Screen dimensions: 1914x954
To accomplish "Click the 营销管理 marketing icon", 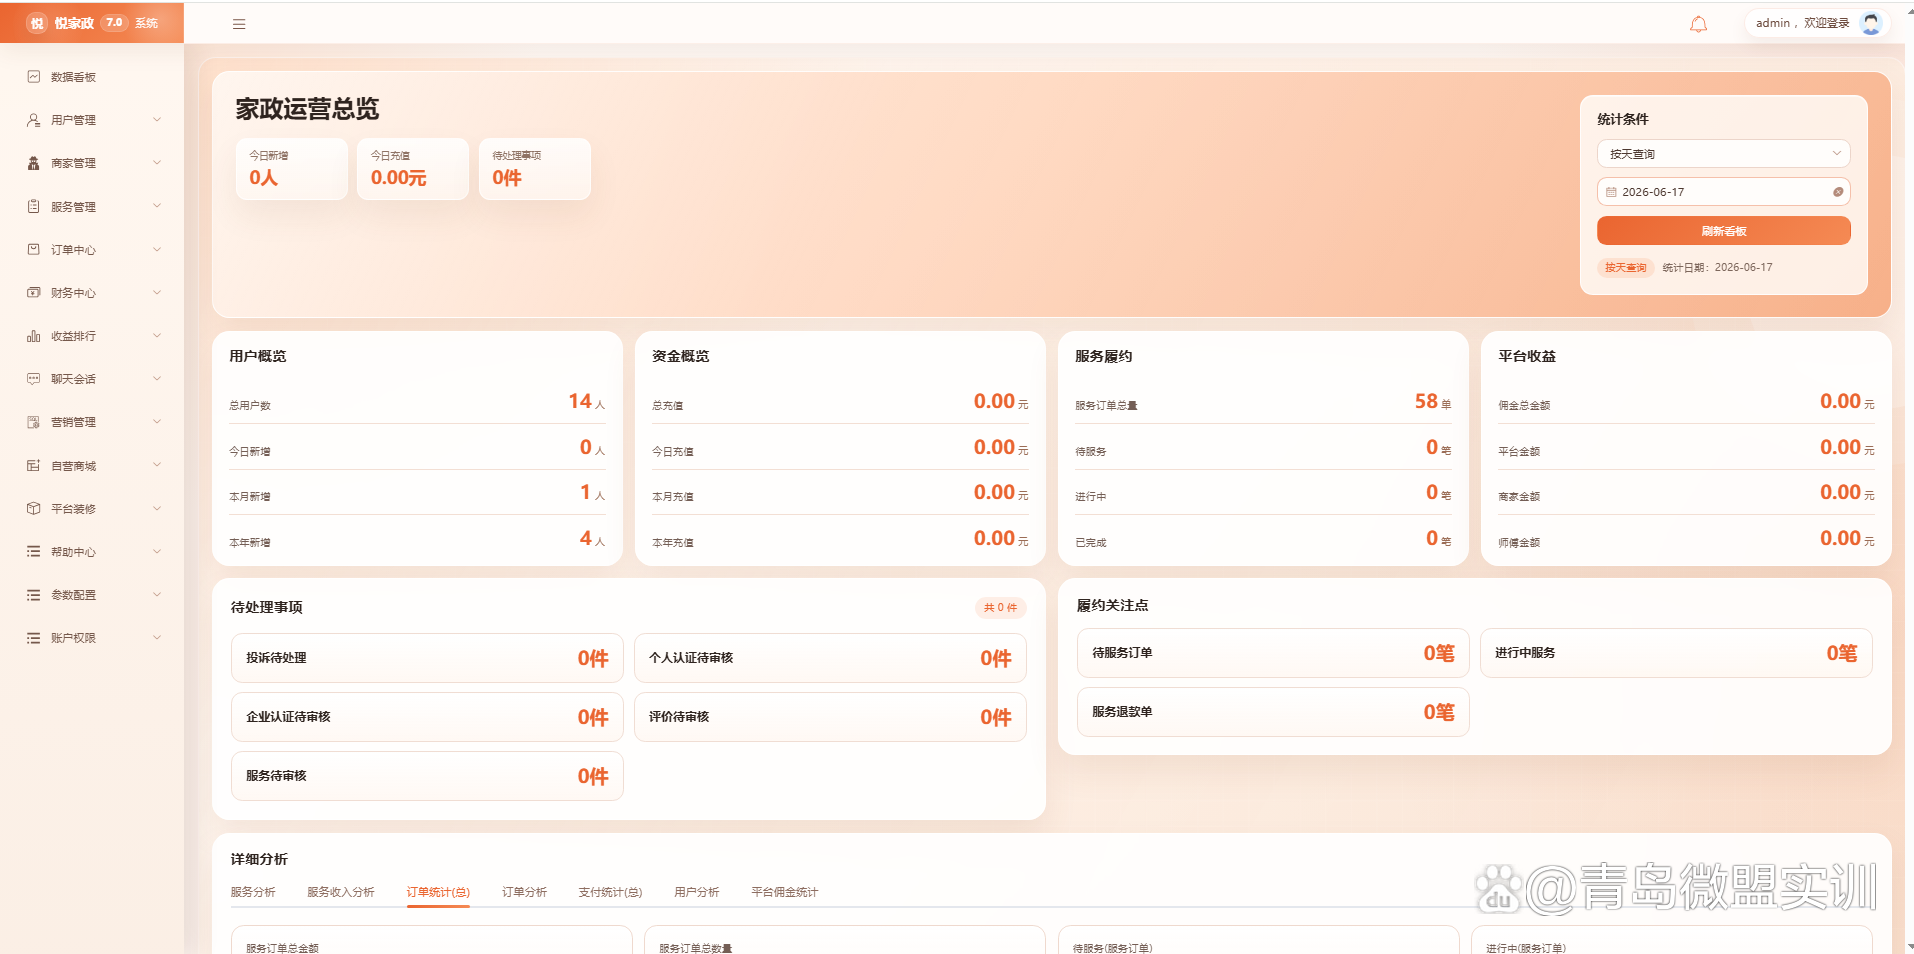I will point(34,422).
